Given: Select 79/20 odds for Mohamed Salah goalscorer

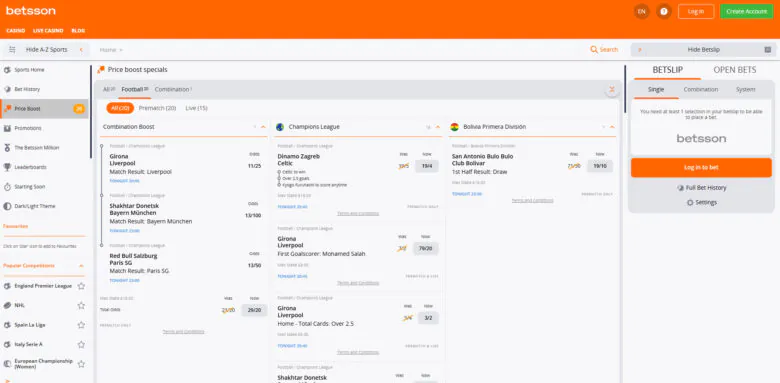Looking at the screenshot, I should [425, 248].
